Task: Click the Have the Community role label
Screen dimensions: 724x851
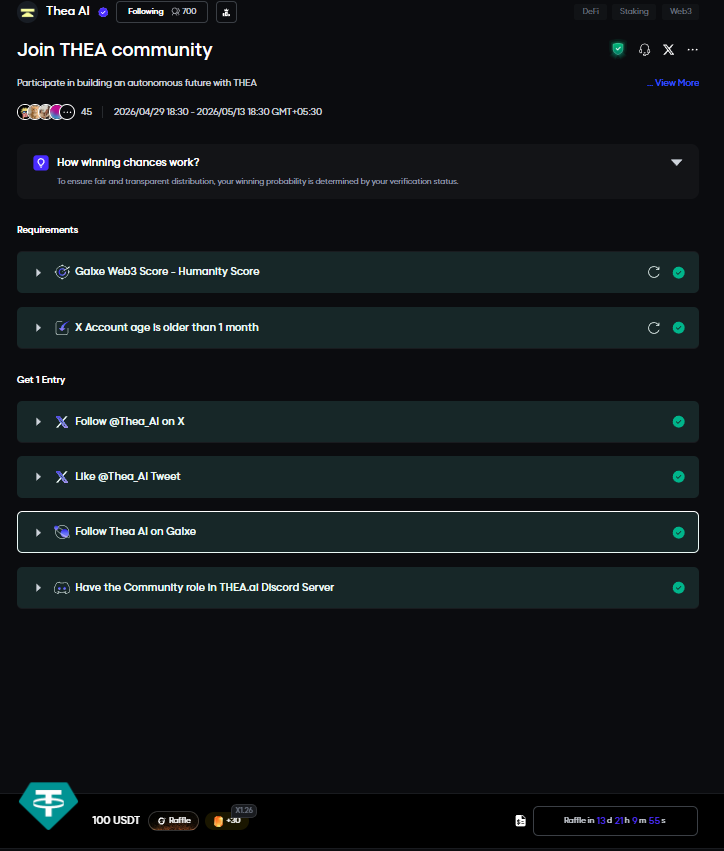Action: point(205,587)
